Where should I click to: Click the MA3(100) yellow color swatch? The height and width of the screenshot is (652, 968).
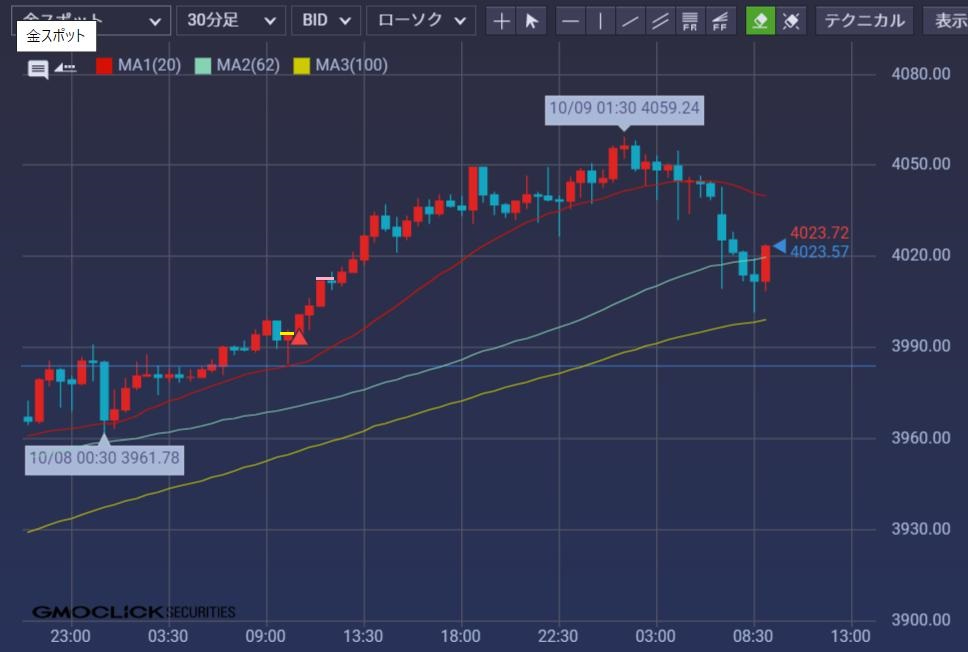(x=301, y=65)
